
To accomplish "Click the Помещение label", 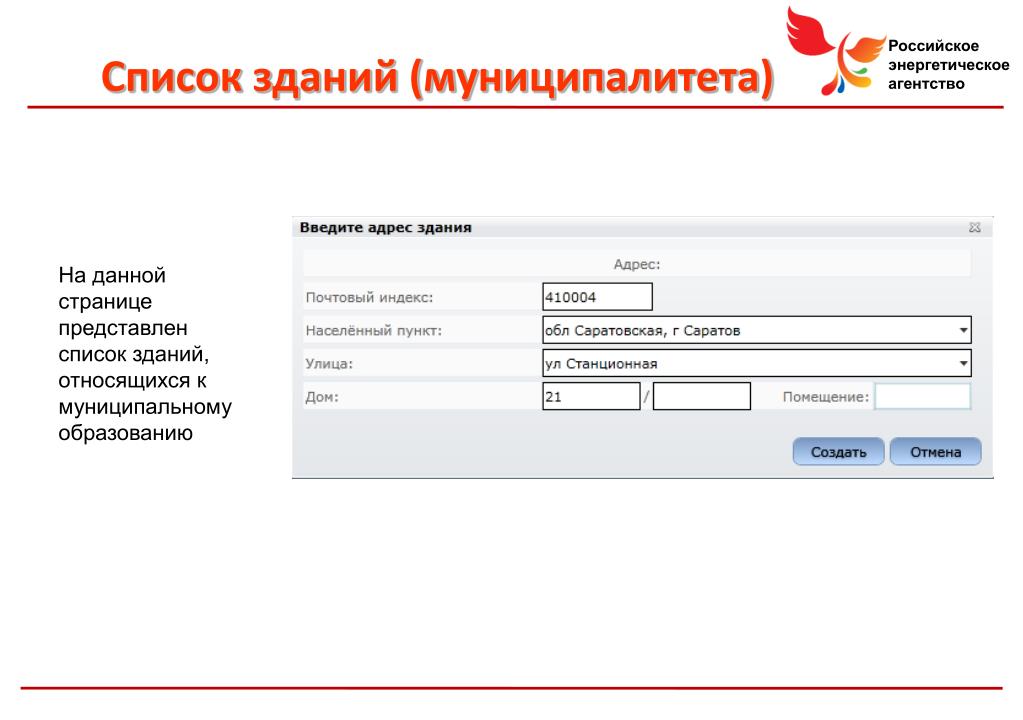I will pyautogui.click(x=826, y=397).
